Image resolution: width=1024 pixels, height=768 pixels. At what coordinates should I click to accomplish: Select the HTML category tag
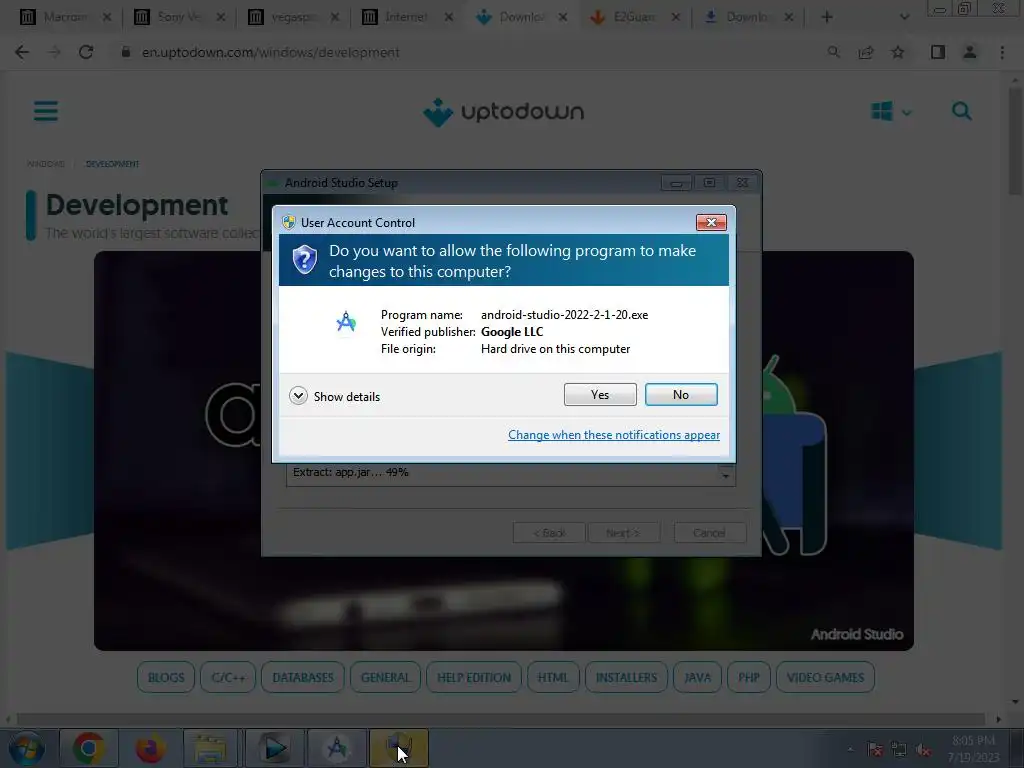click(552, 677)
